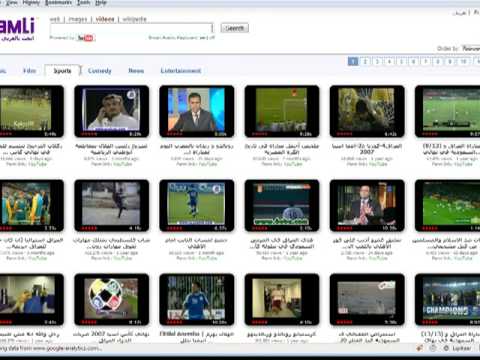Click the Yamli search input field

click(x=131, y=28)
